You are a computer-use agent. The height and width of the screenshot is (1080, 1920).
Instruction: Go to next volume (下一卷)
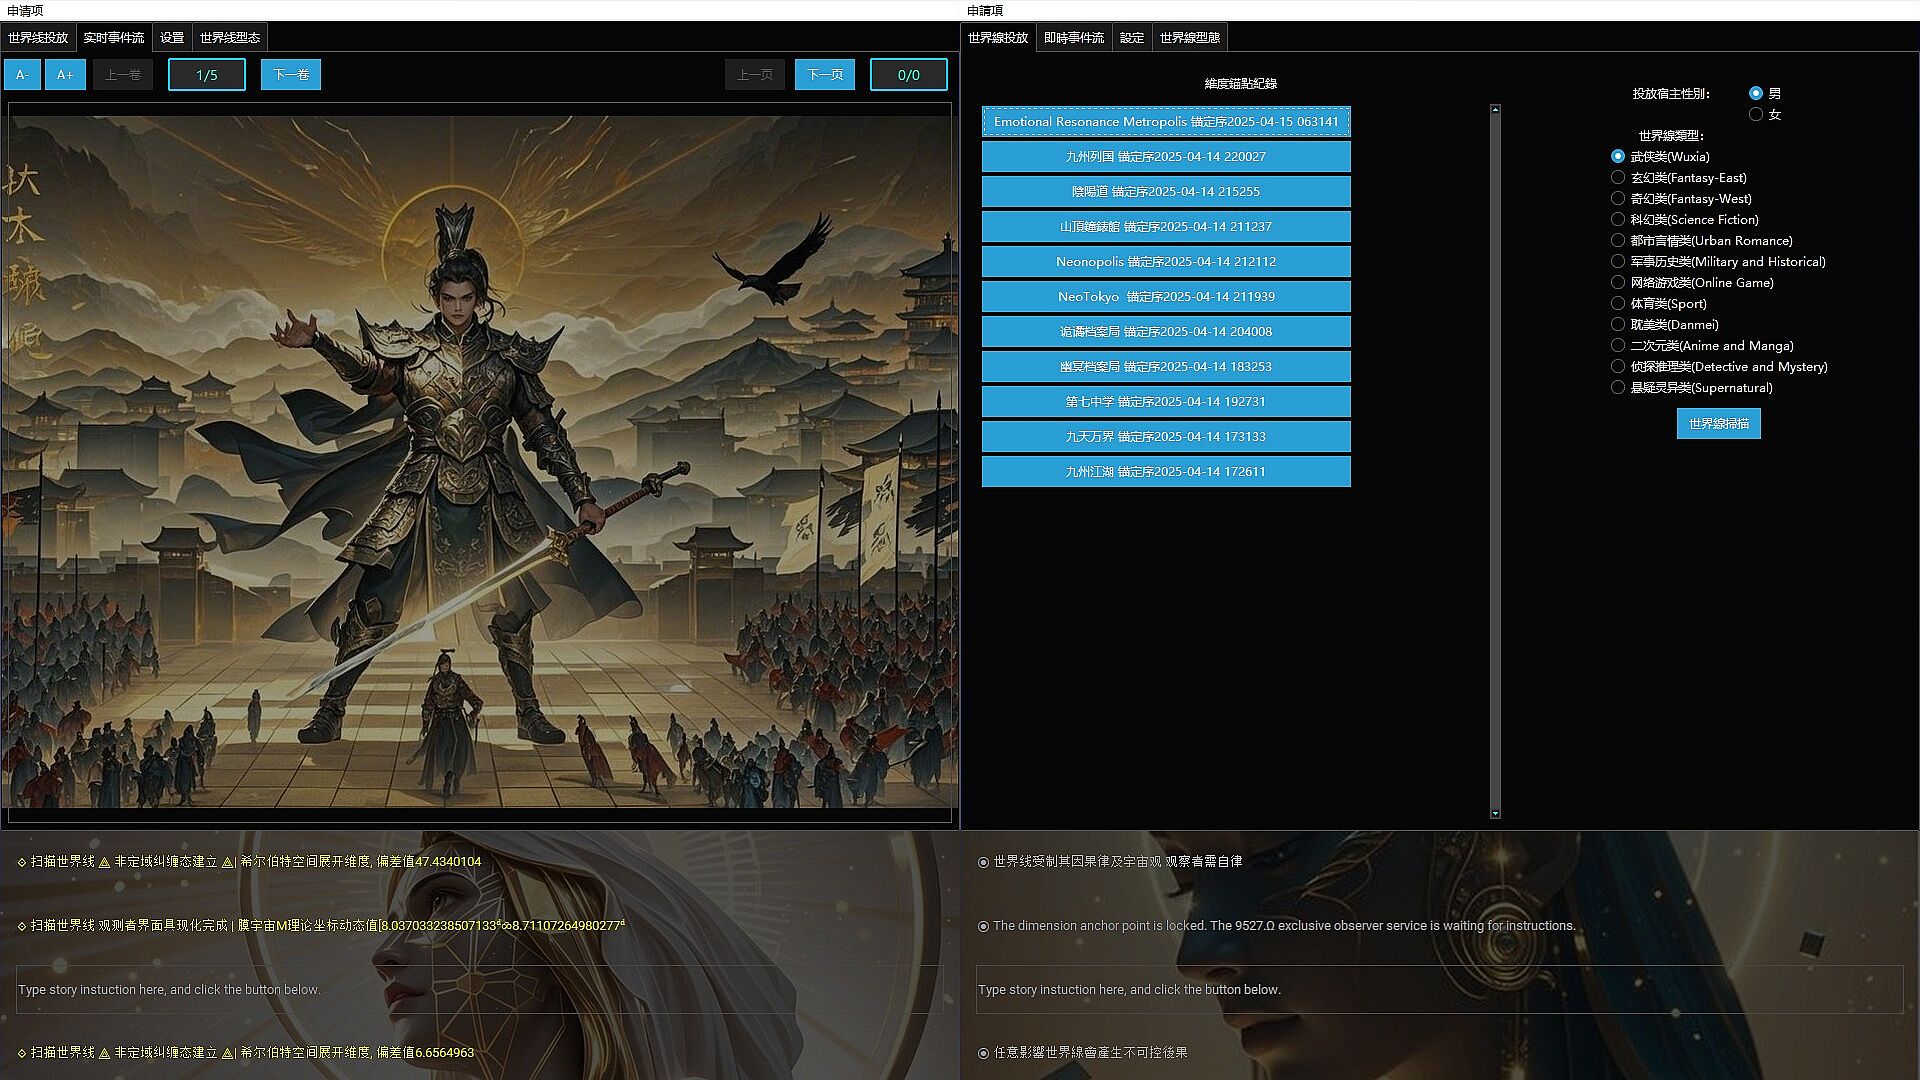291,75
